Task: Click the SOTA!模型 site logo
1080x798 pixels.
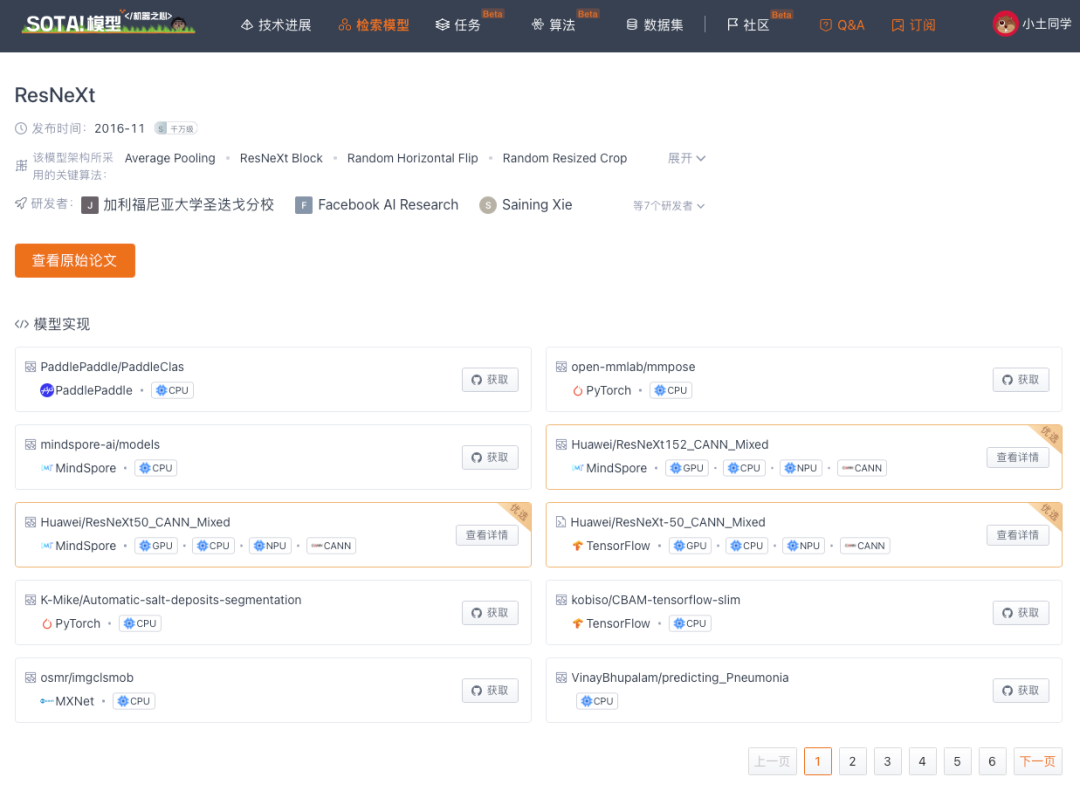Action: tap(108, 23)
